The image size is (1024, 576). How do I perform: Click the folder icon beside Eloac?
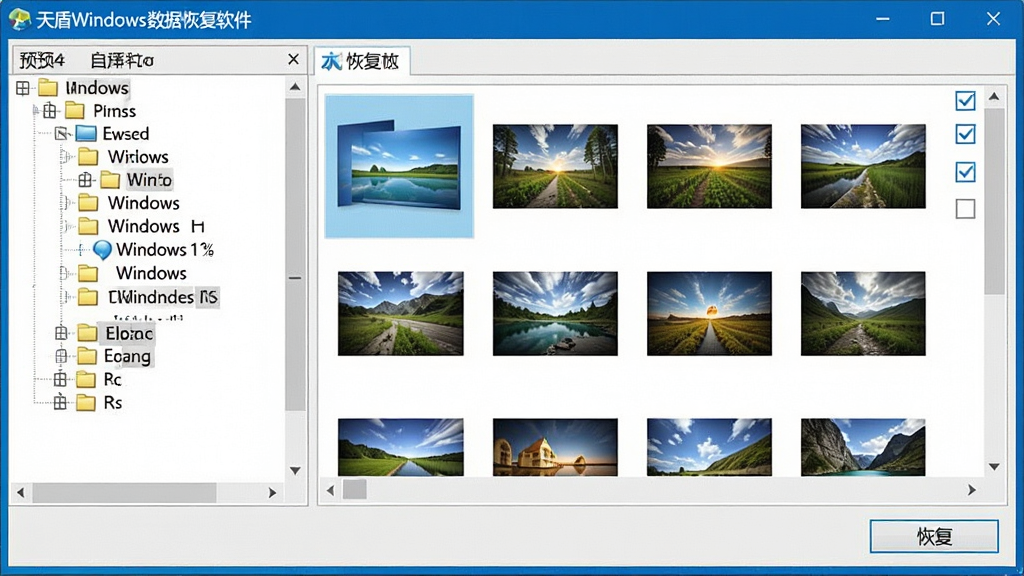tap(87, 333)
